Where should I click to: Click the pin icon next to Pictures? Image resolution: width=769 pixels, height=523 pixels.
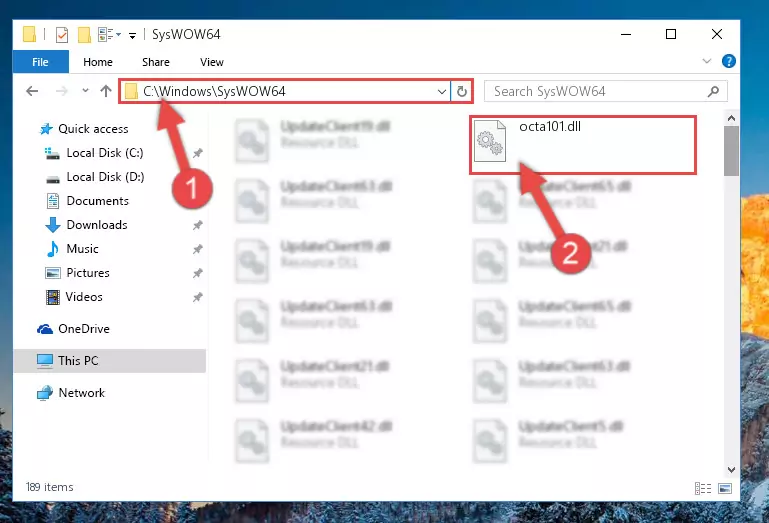click(197, 273)
